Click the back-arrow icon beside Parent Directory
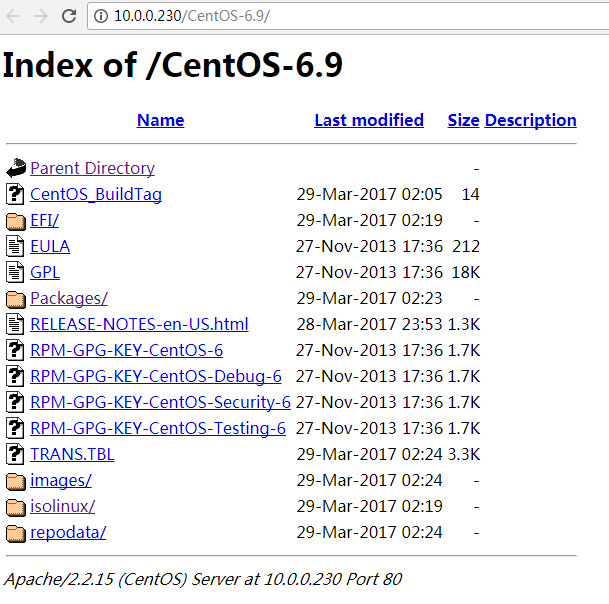The height and width of the screenshot is (604, 609). tap(16, 168)
